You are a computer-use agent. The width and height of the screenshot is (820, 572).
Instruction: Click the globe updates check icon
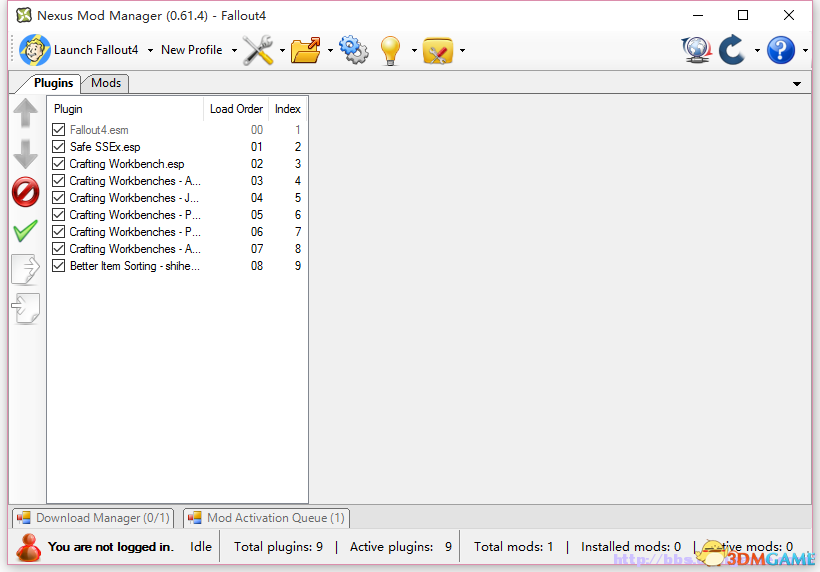(x=697, y=50)
